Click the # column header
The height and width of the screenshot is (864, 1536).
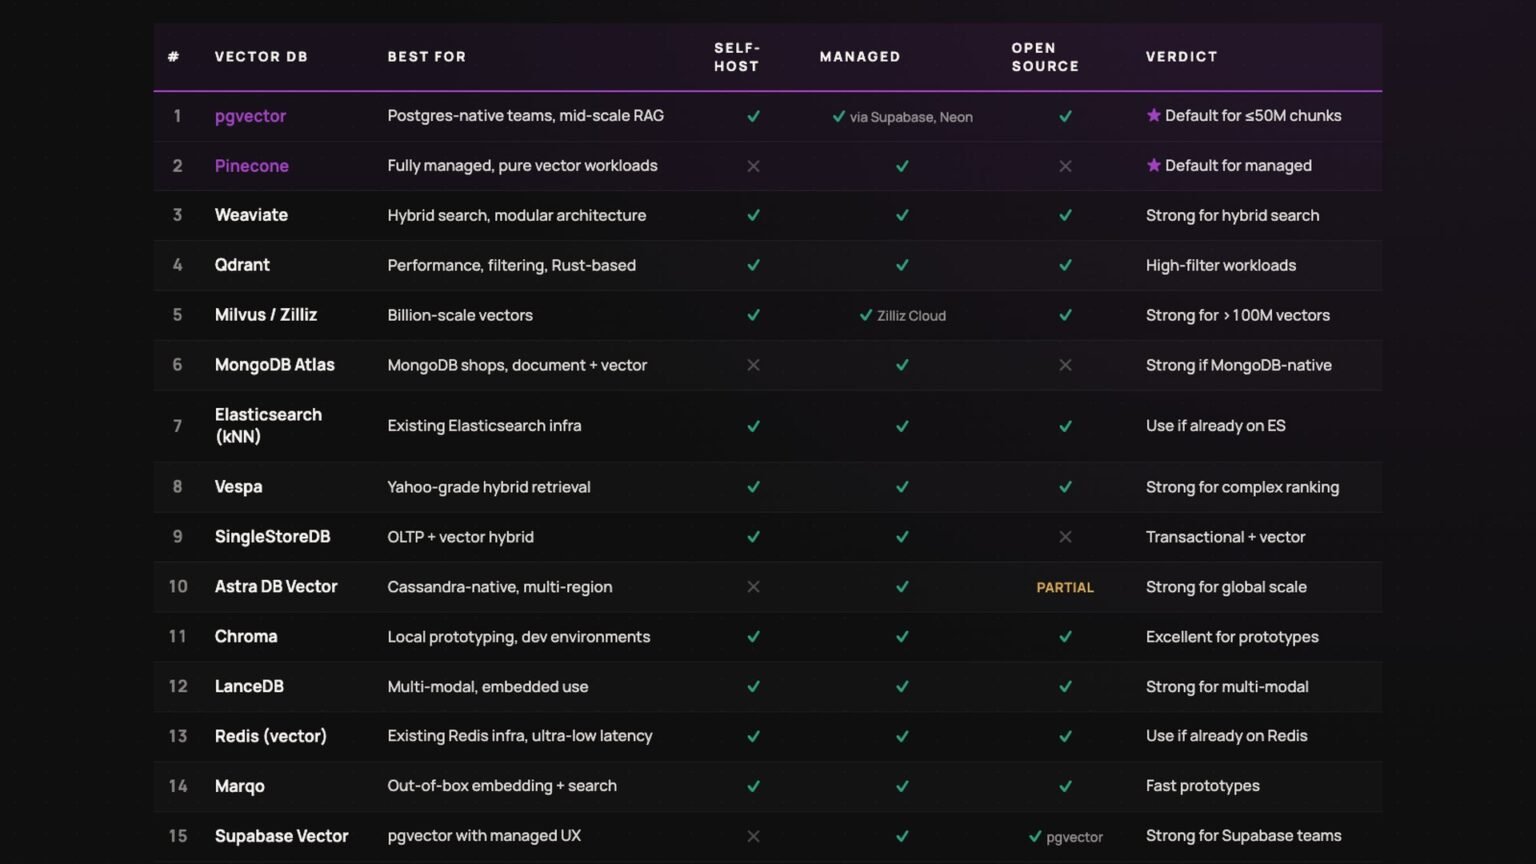pos(173,57)
